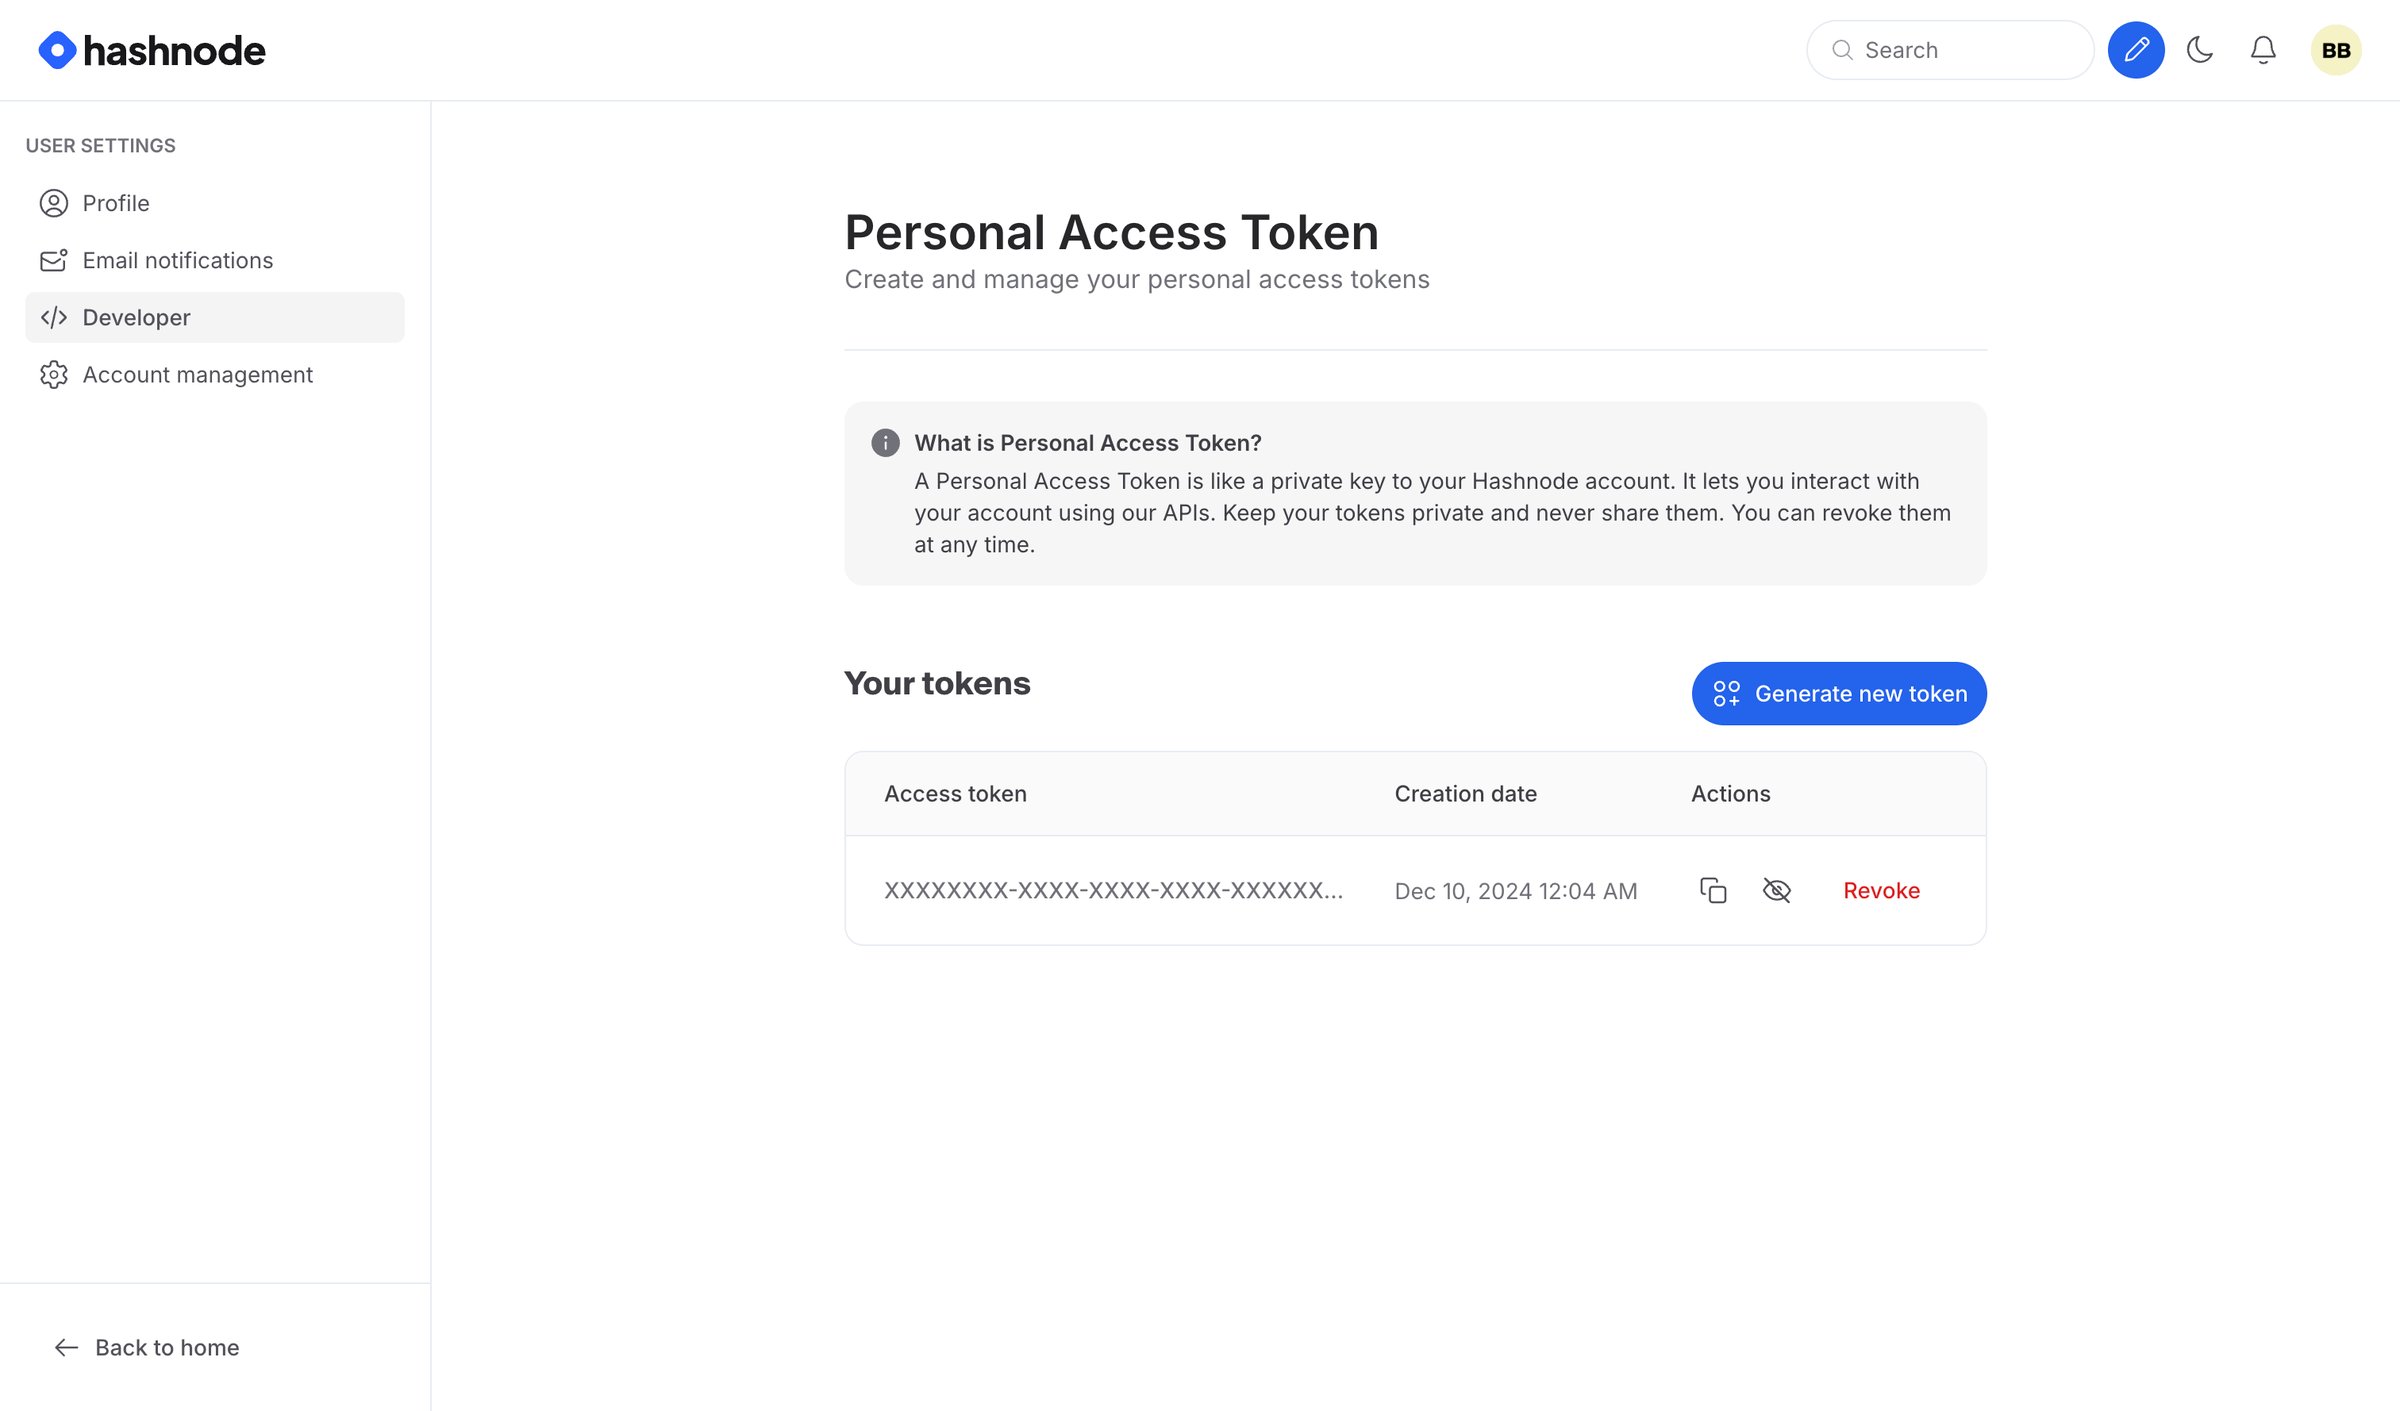The width and height of the screenshot is (2400, 1411).
Task: Click the date Dec 10, 2024 12:04 AM
Action: tap(1516, 891)
